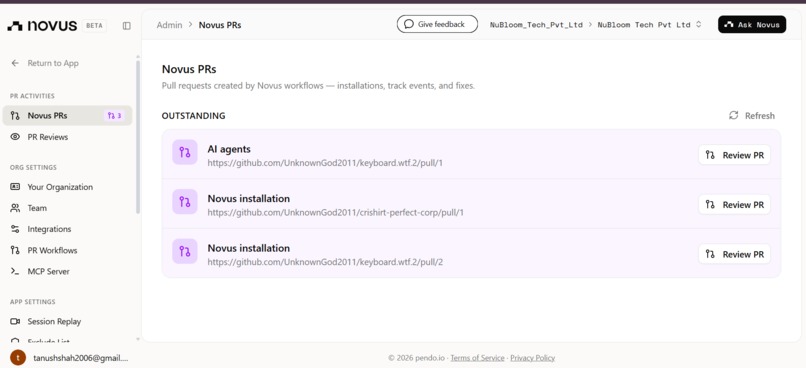Click the purple PR icon for keyboard.wtf.2/pull/2
806x368 pixels.
coord(185,251)
